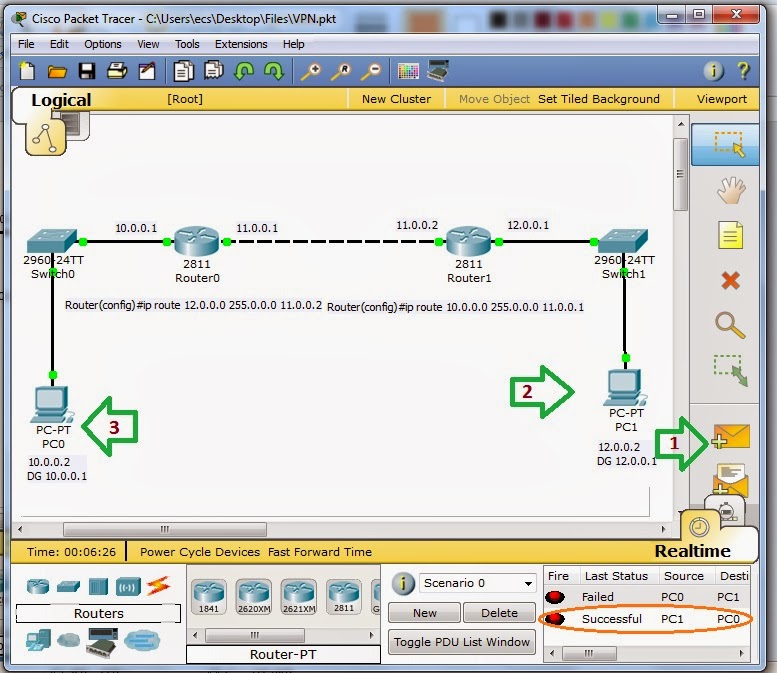Choose the Place Note tool

tap(731, 235)
